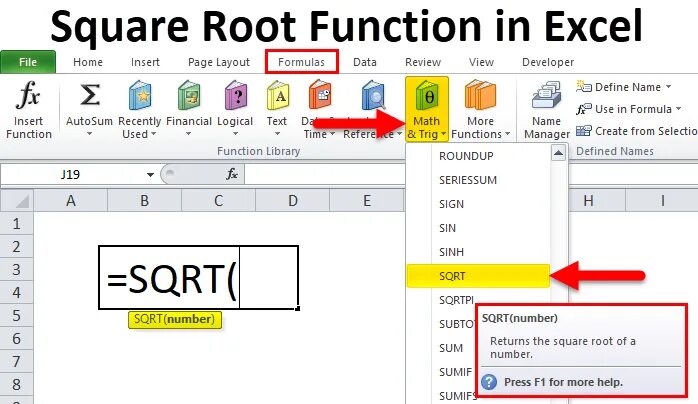Click the Name Box showing J19
The width and height of the screenshot is (698, 404).
click(x=71, y=174)
